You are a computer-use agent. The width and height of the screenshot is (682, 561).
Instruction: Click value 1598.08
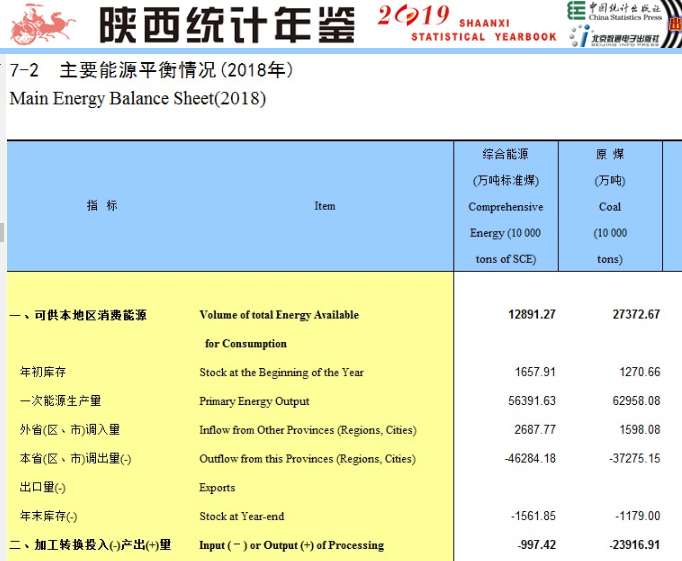(x=640, y=430)
